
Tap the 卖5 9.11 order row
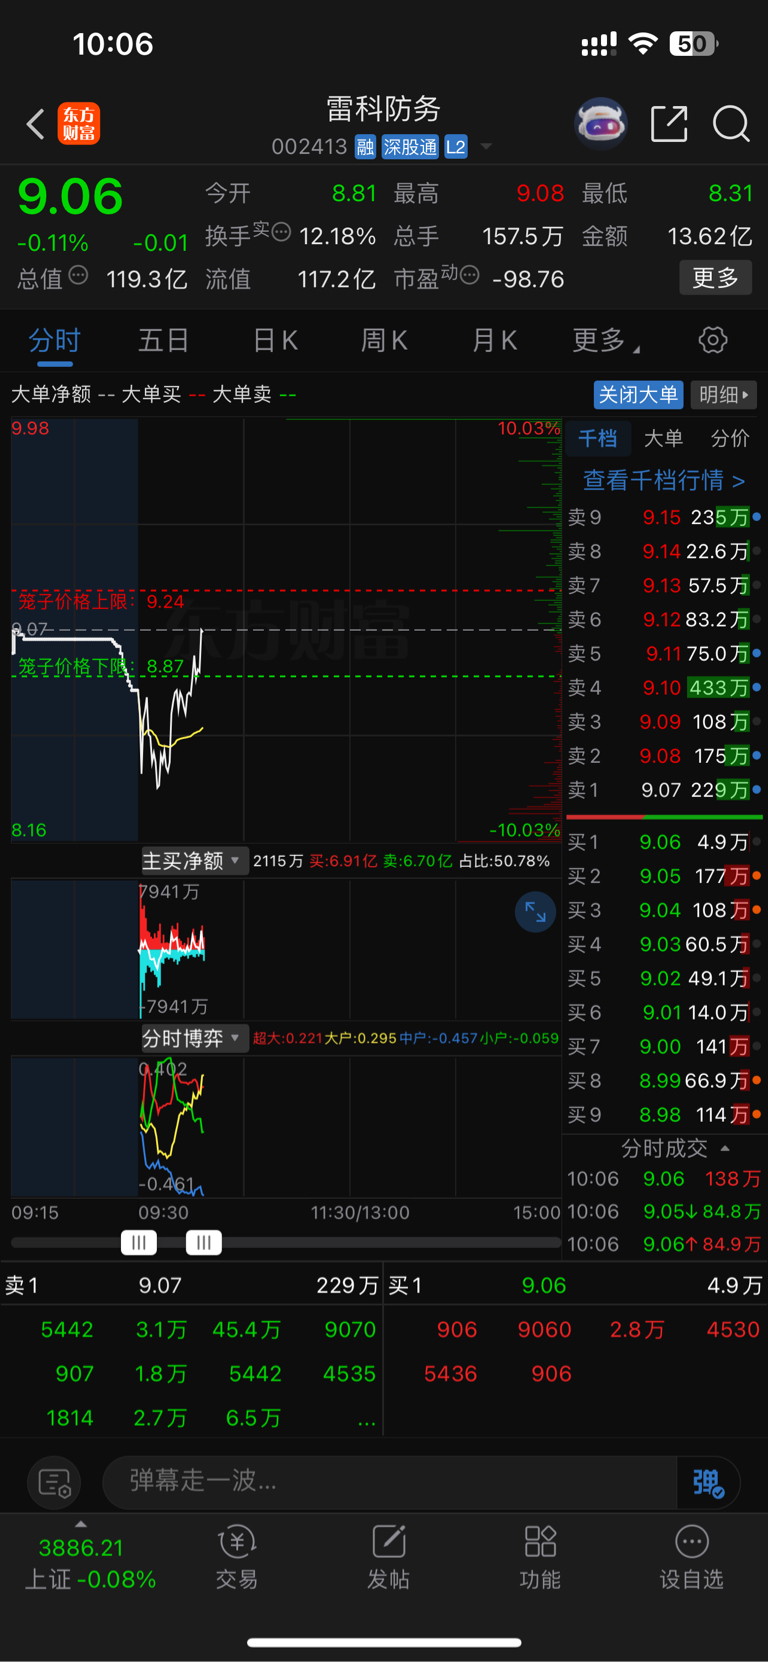pyautogui.click(x=664, y=654)
